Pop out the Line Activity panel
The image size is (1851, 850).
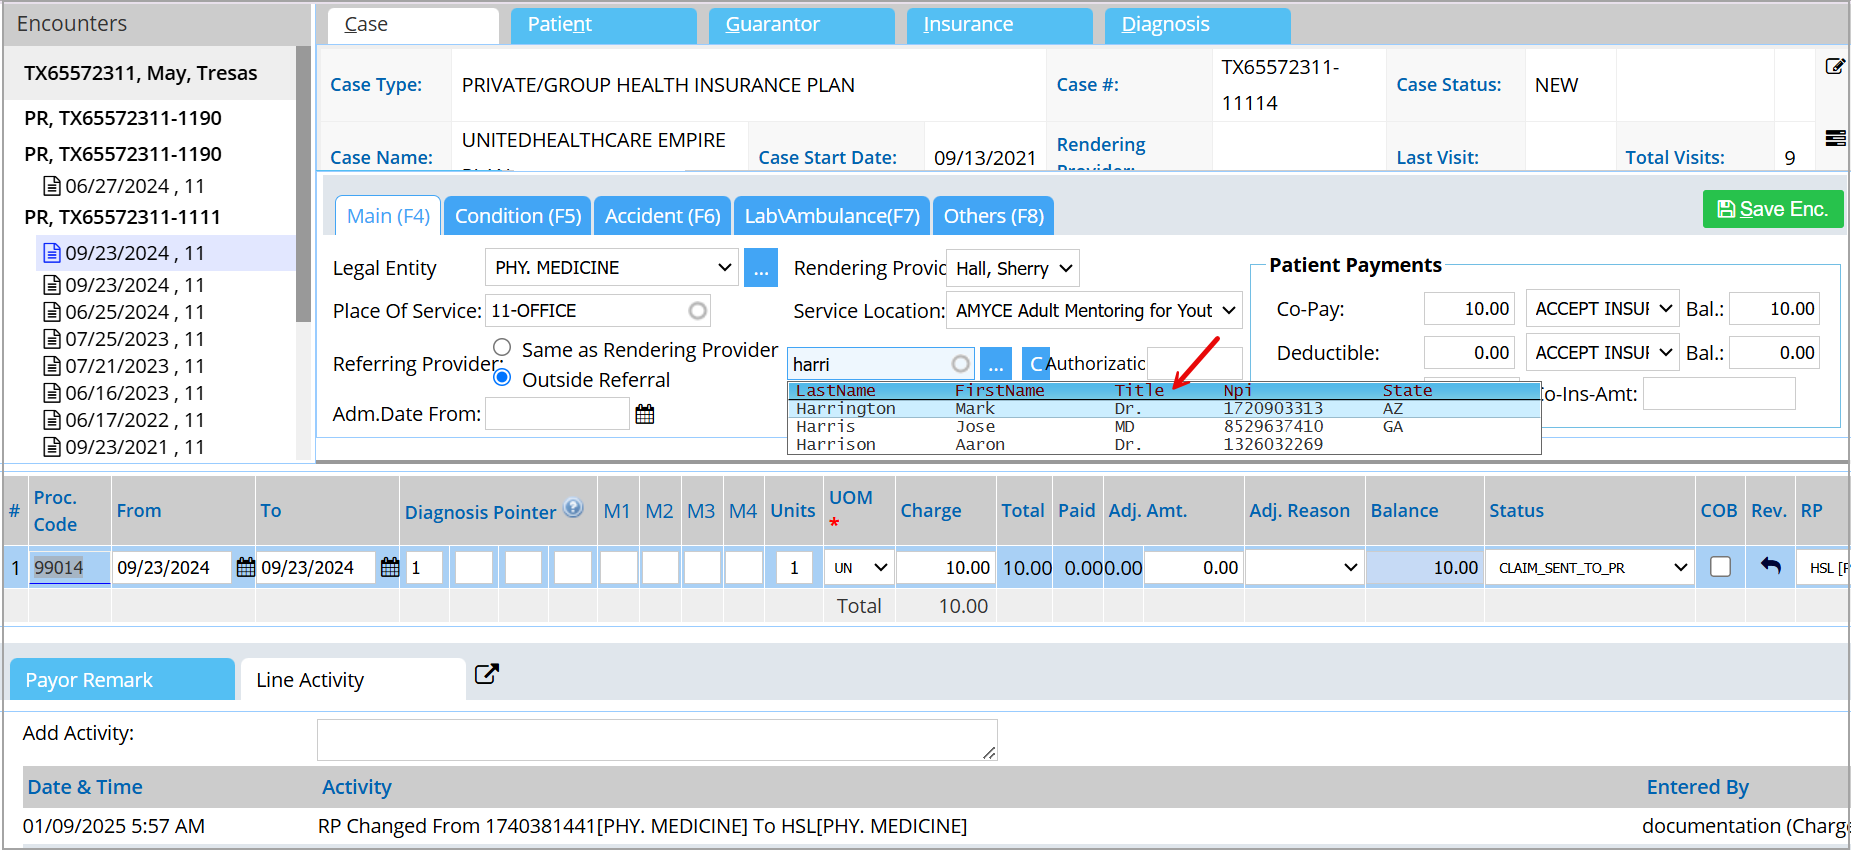click(486, 674)
